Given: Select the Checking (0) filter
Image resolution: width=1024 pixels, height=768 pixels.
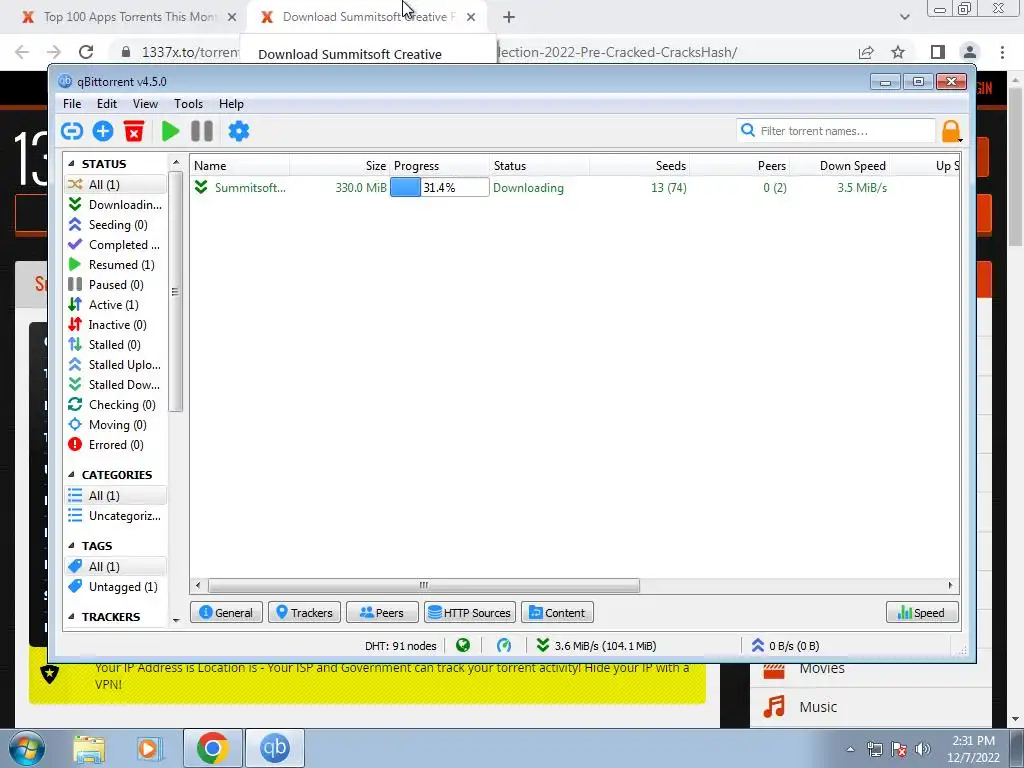Looking at the screenshot, I should point(116,405).
